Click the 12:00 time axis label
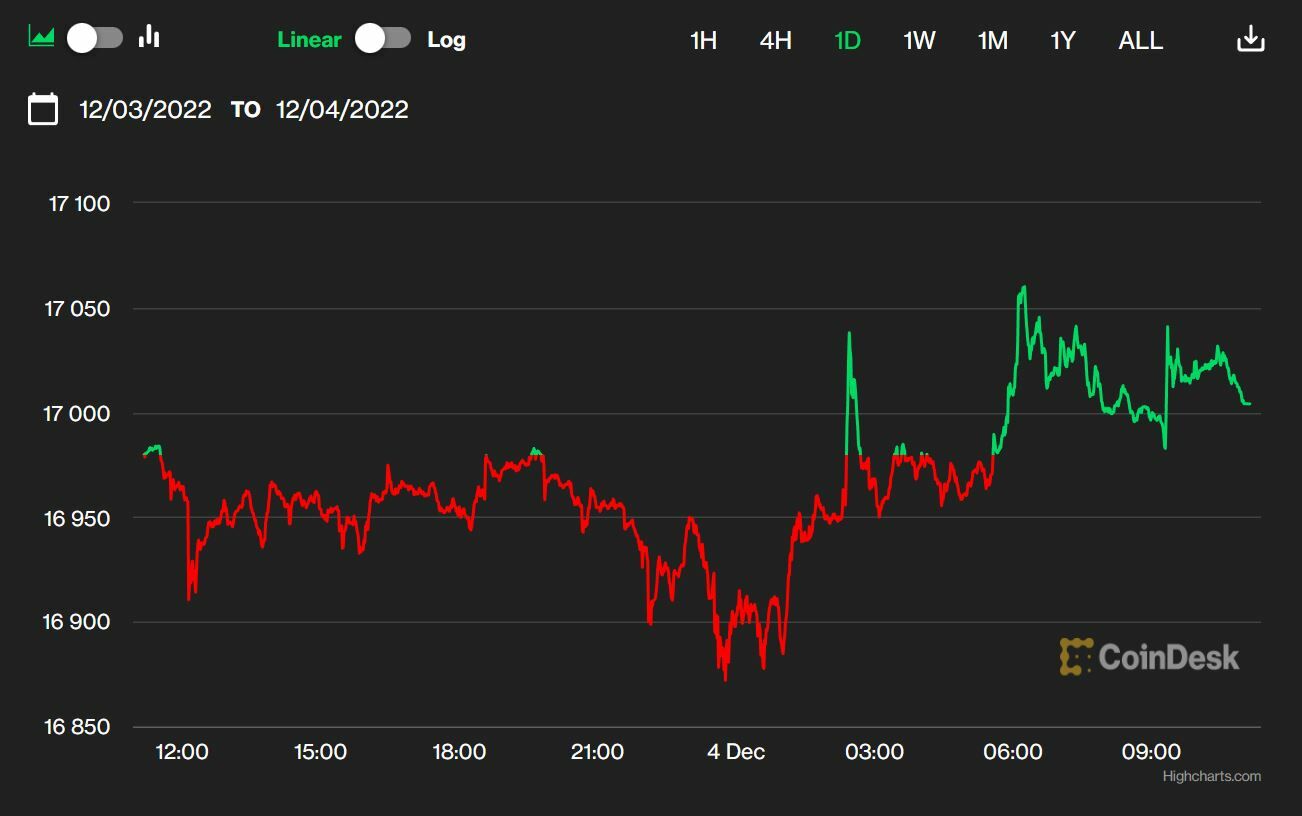1302x816 pixels. tap(182, 752)
